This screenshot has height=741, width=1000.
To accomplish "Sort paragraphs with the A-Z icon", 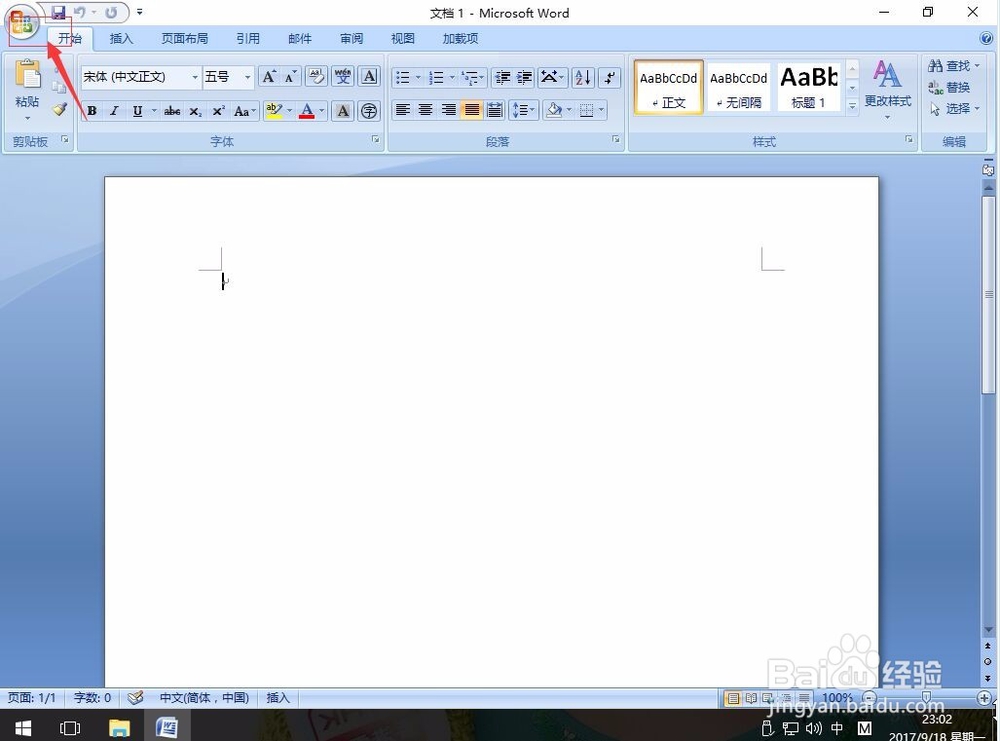I will pyautogui.click(x=583, y=78).
